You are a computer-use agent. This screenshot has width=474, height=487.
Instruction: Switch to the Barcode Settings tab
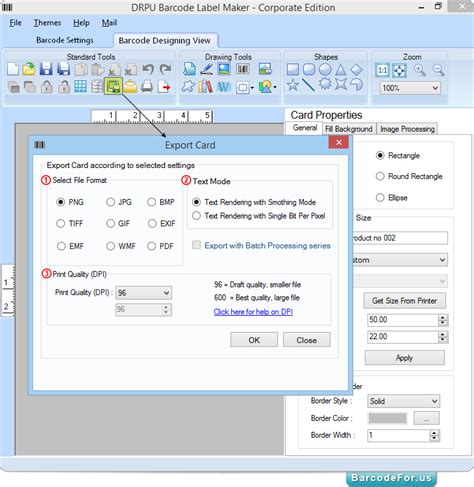pos(65,40)
